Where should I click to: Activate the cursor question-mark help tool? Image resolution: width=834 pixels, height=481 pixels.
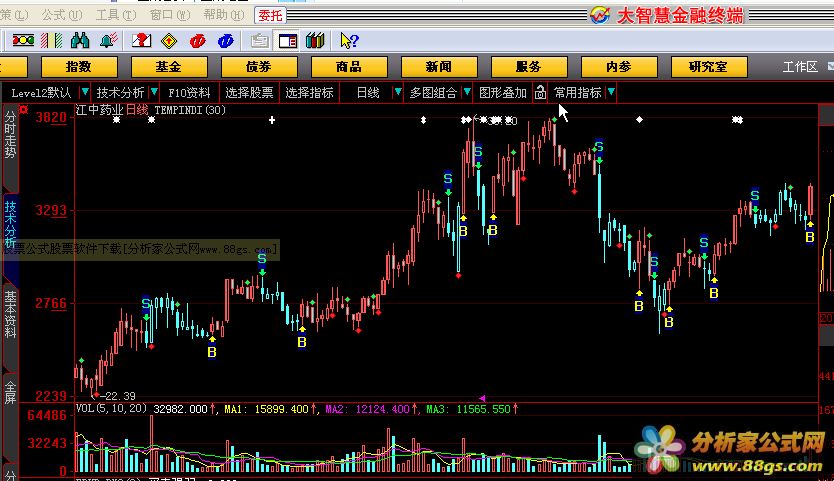[349, 40]
